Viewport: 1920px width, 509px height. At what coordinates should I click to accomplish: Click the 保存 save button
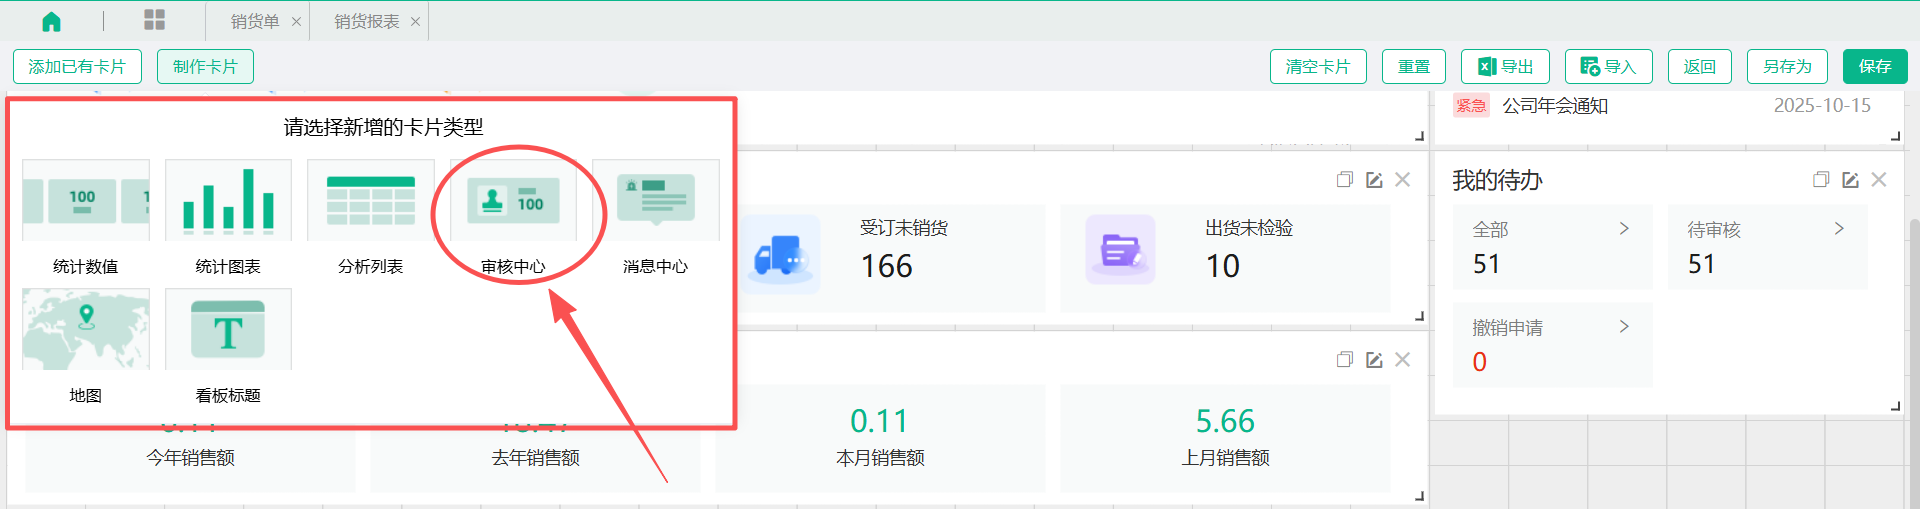(1874, 67)
